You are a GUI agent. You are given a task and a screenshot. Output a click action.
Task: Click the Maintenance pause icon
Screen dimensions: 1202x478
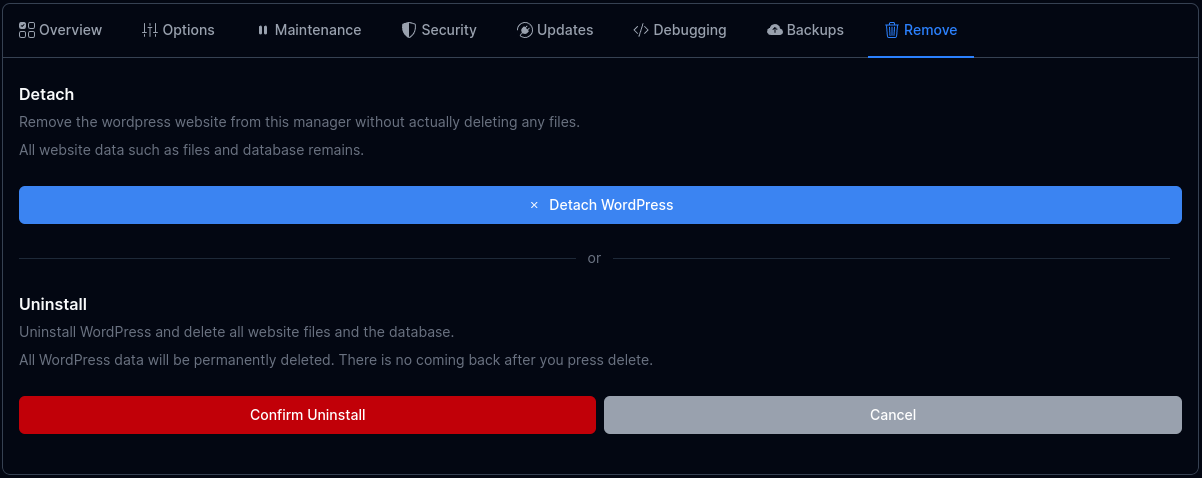263,30
